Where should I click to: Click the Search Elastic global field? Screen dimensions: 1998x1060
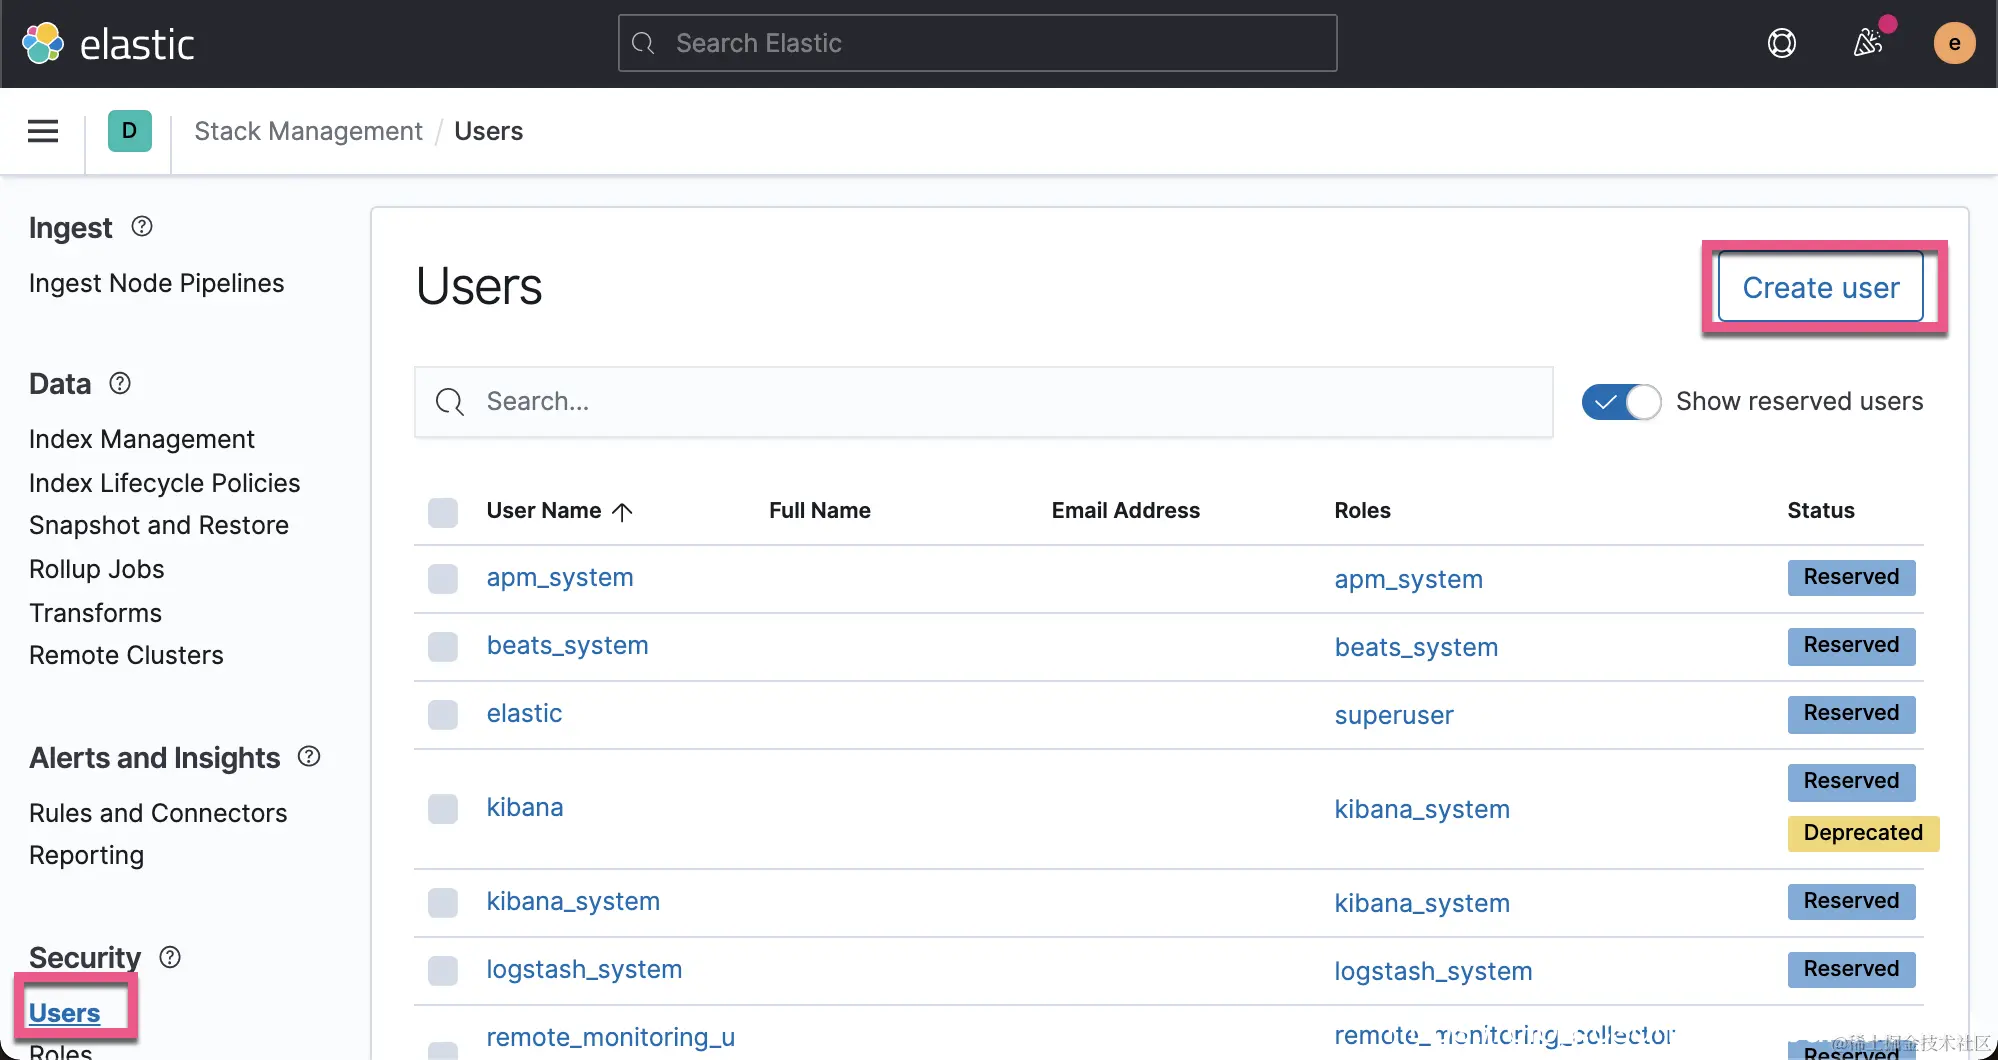tap(978, 43)
